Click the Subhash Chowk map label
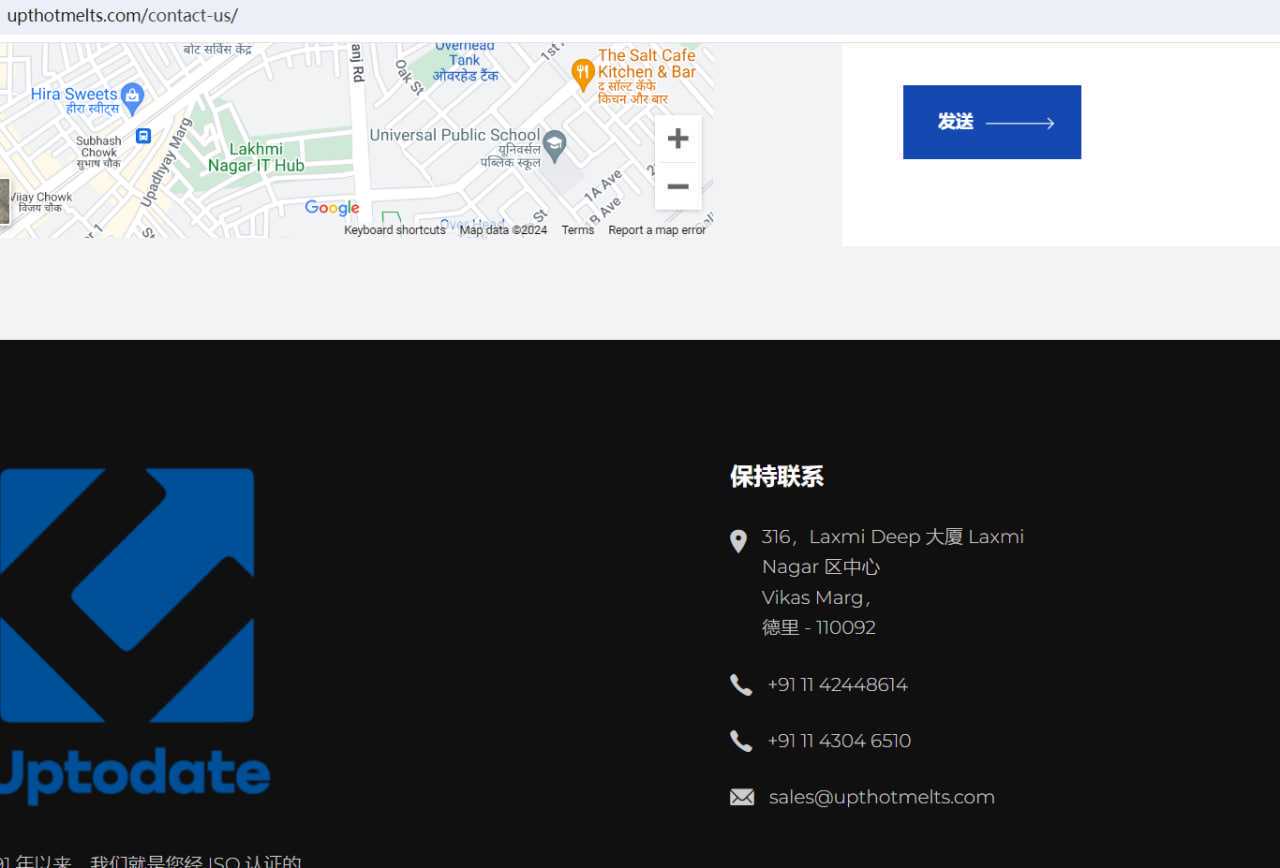Screen dimensions: 1280x868 click(99, 152)
